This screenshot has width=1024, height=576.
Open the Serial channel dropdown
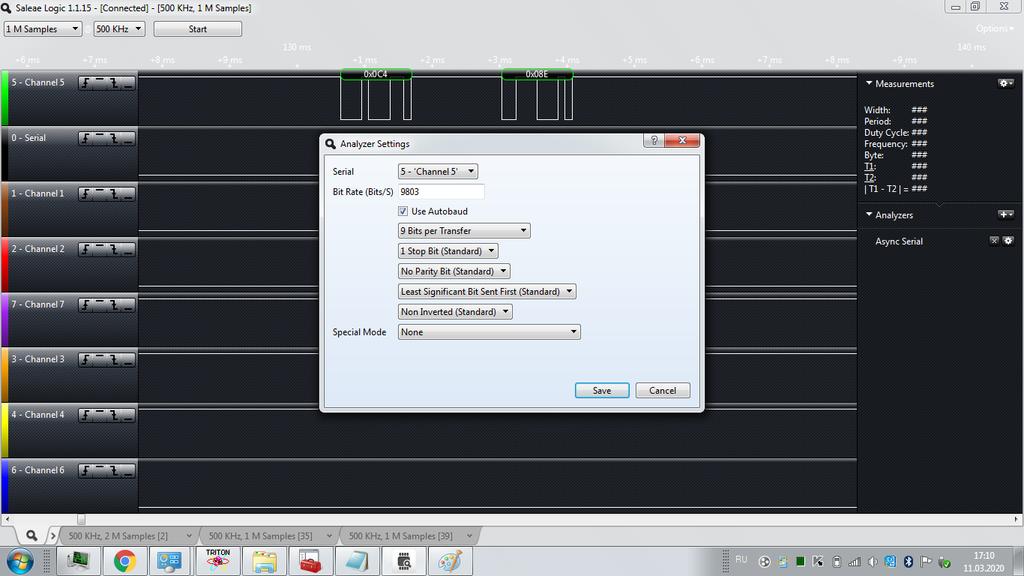click(x=438, y=172)
